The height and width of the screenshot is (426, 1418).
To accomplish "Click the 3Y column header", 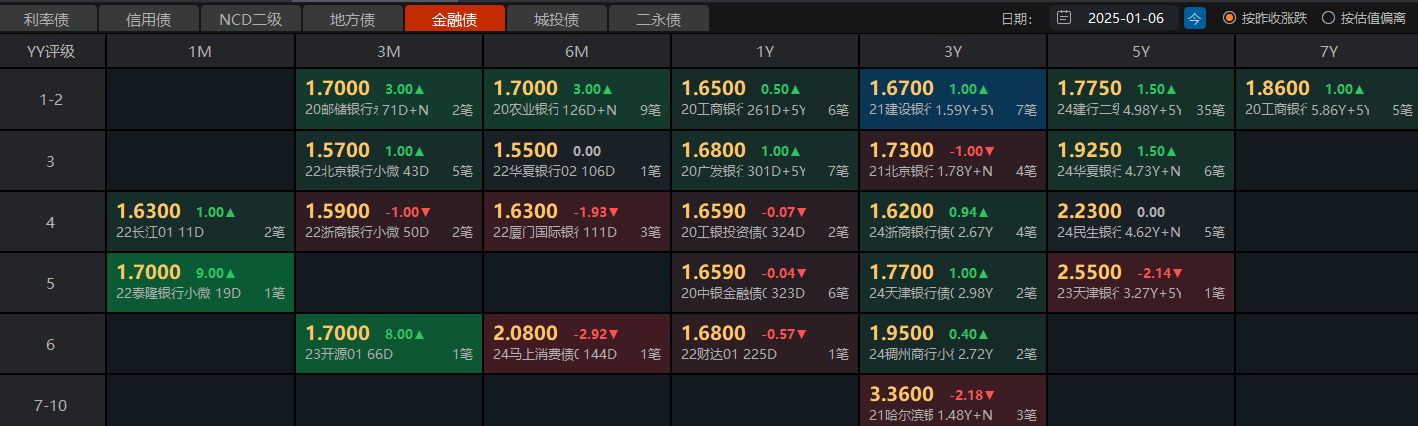I will pyautogui.click(x=952, y=51).
